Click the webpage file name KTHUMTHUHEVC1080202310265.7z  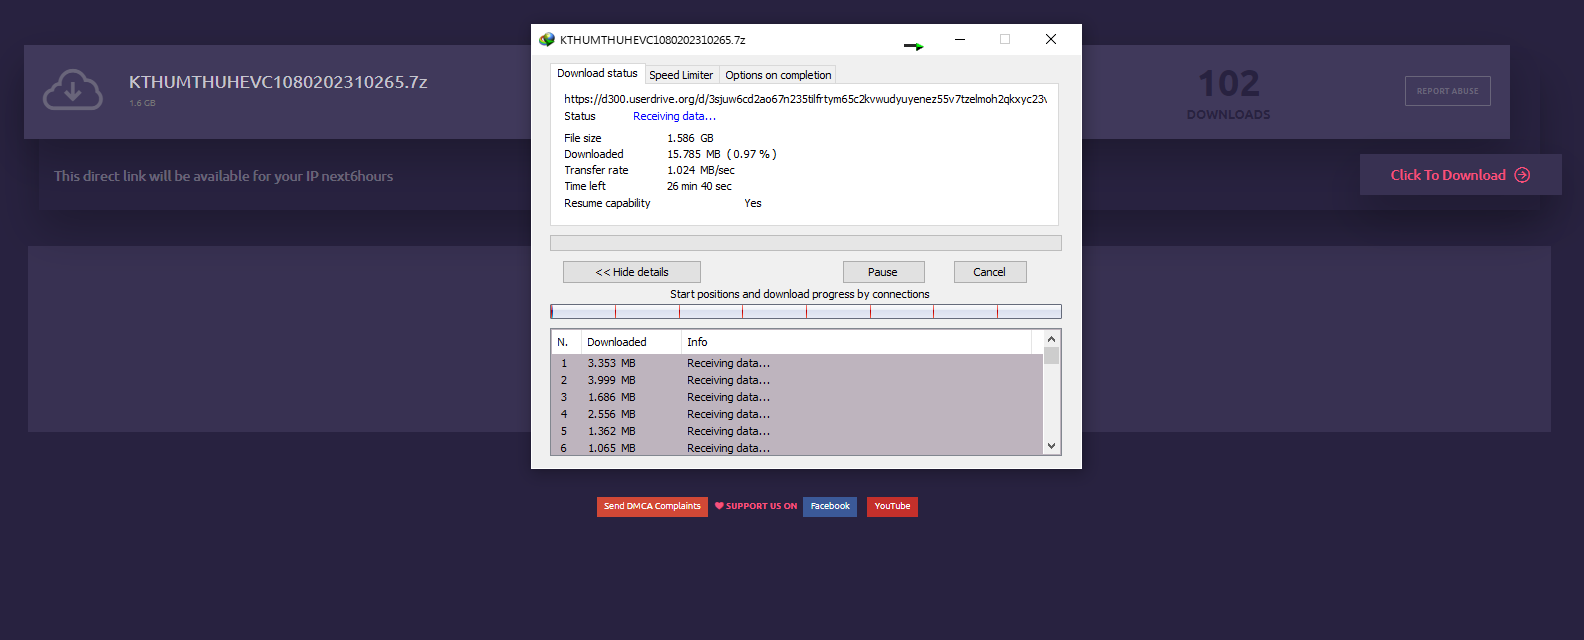point(278,82)
